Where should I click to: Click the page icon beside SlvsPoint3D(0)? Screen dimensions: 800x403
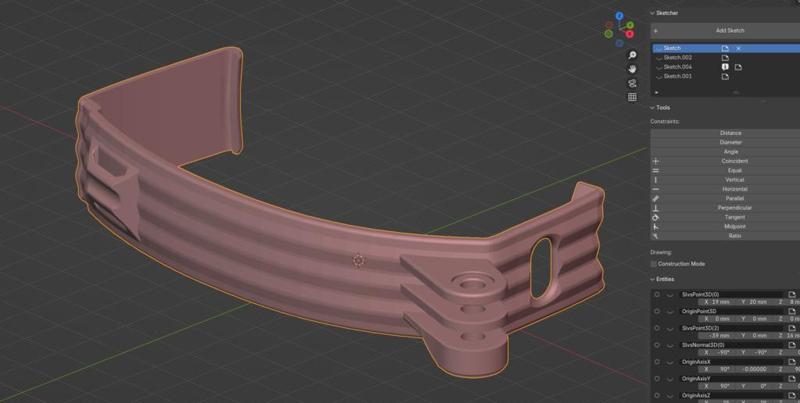[792, 294]
